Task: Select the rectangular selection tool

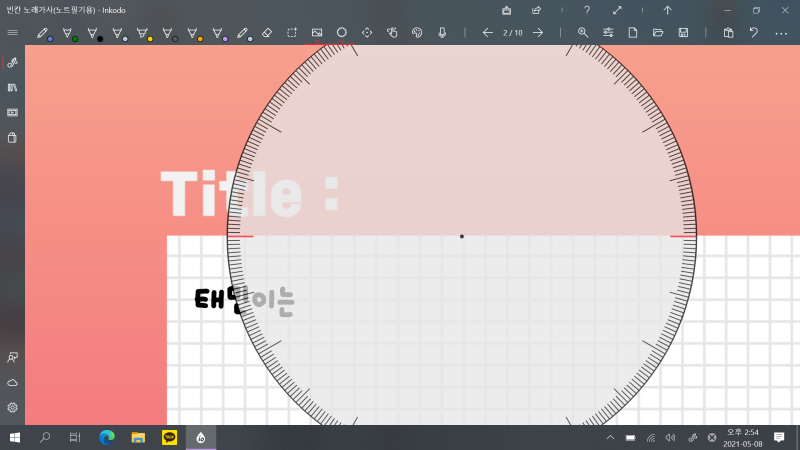Action: tap(292, 33)
